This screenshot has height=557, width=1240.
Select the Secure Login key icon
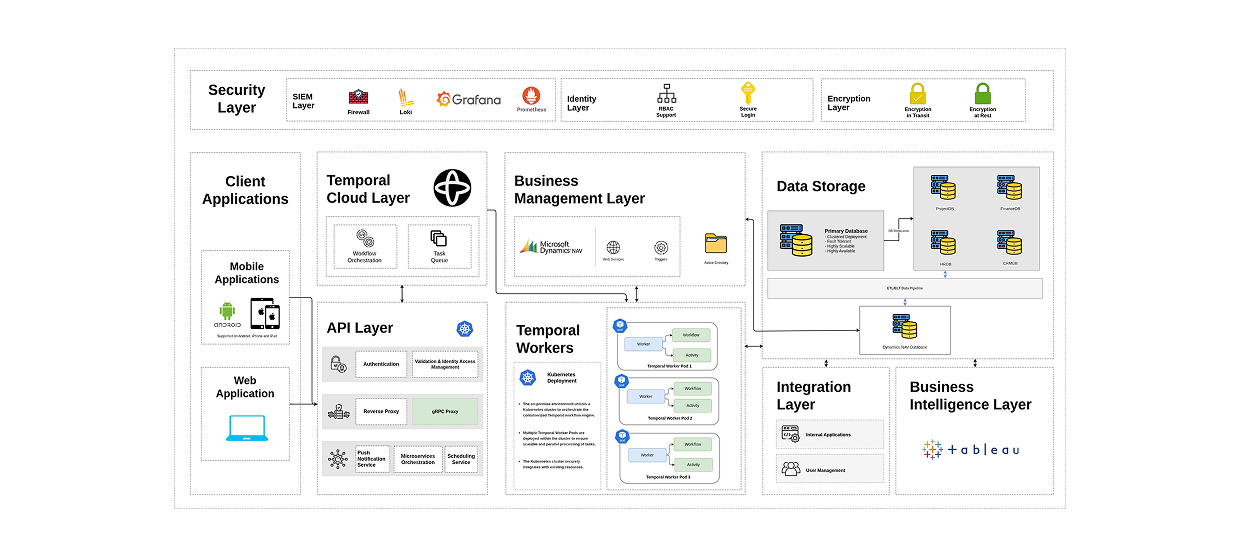click(x=747, y=93)
